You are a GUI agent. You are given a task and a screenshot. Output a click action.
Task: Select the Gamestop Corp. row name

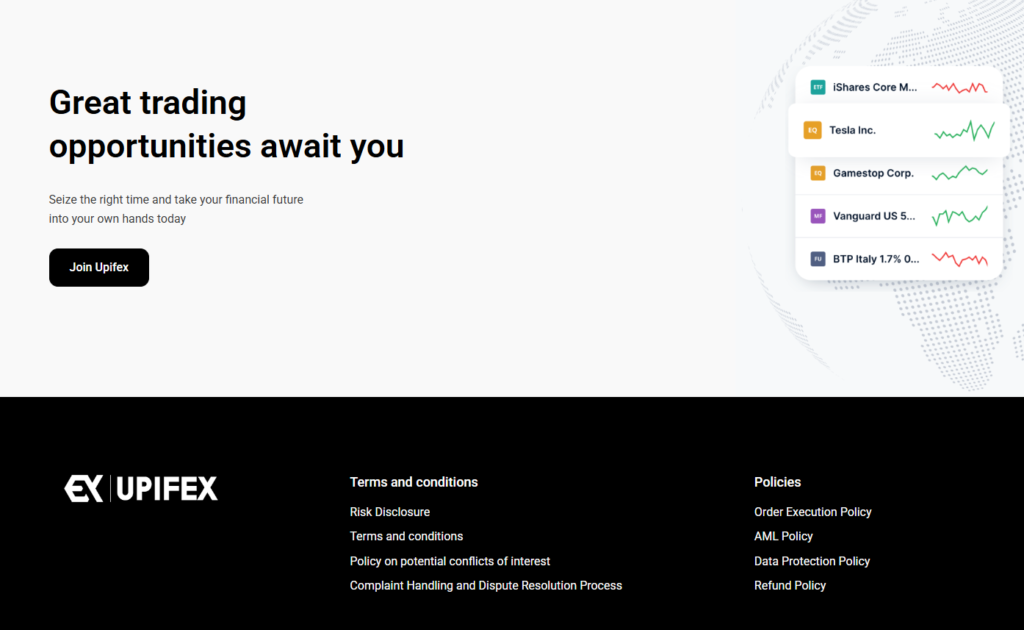click(873, 173)
